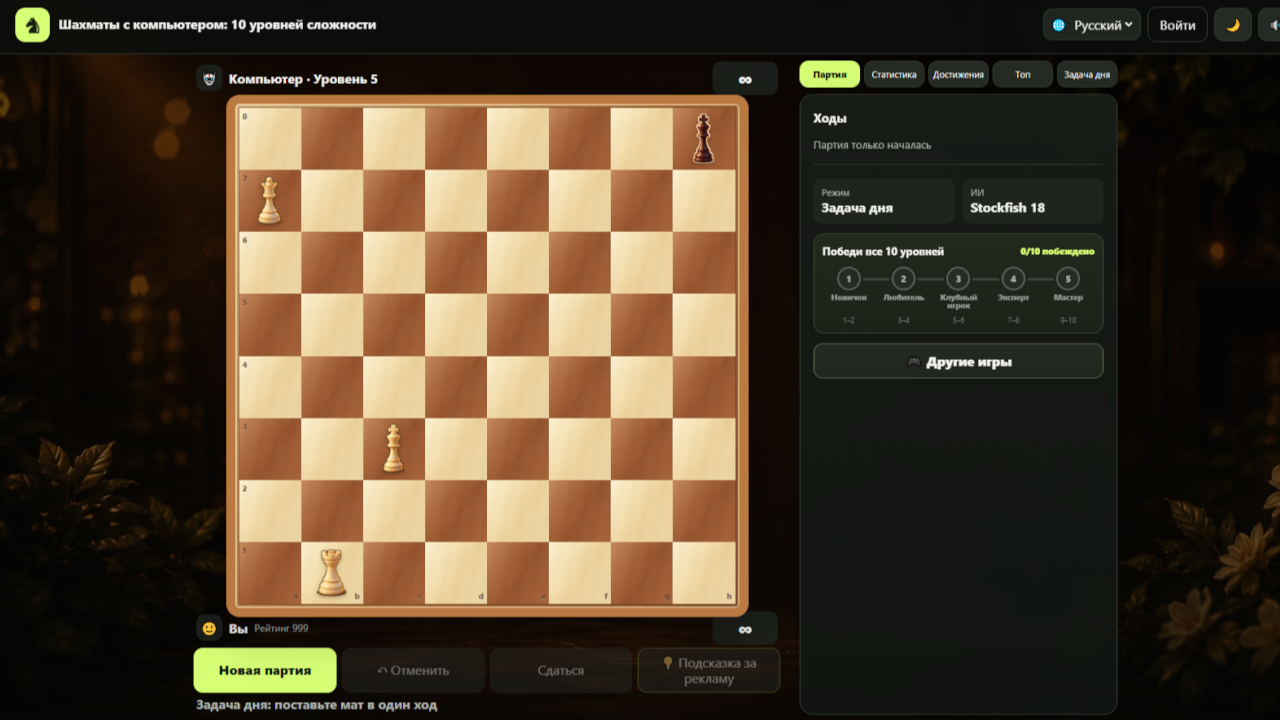The image size is (1280, 720).
Task: Click the Войти login button
Action: tap(1177, 25)
